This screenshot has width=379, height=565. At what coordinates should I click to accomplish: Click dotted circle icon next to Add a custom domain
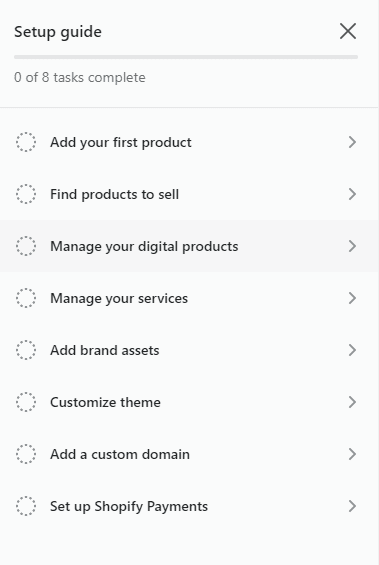pos(26,454)
